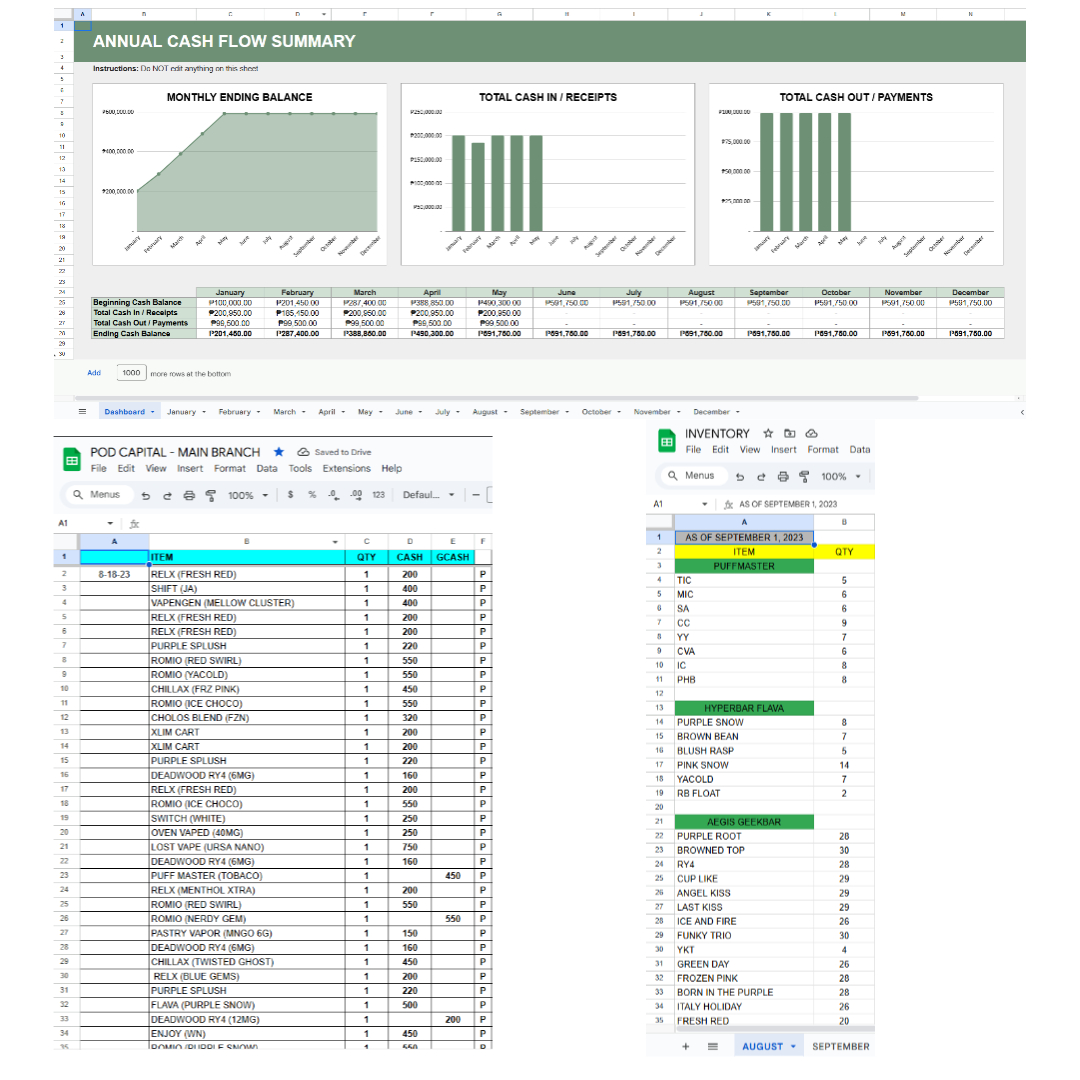Screen dimensions: 1080x1080
Task: Click the Saved to Drive cloud icon
Action: [303, 452]
